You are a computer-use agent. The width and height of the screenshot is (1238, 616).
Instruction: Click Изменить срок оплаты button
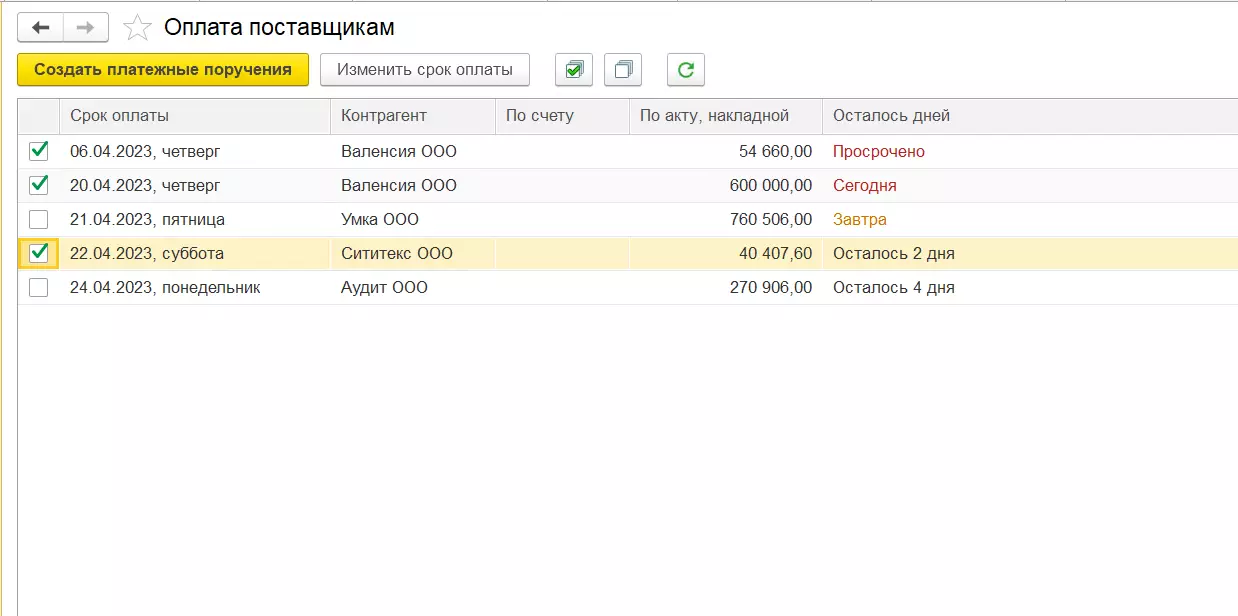(425, 70)
